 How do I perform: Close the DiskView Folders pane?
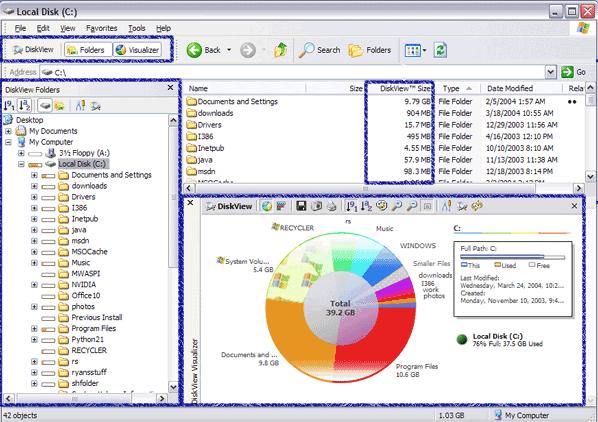[x=170, y=88]
